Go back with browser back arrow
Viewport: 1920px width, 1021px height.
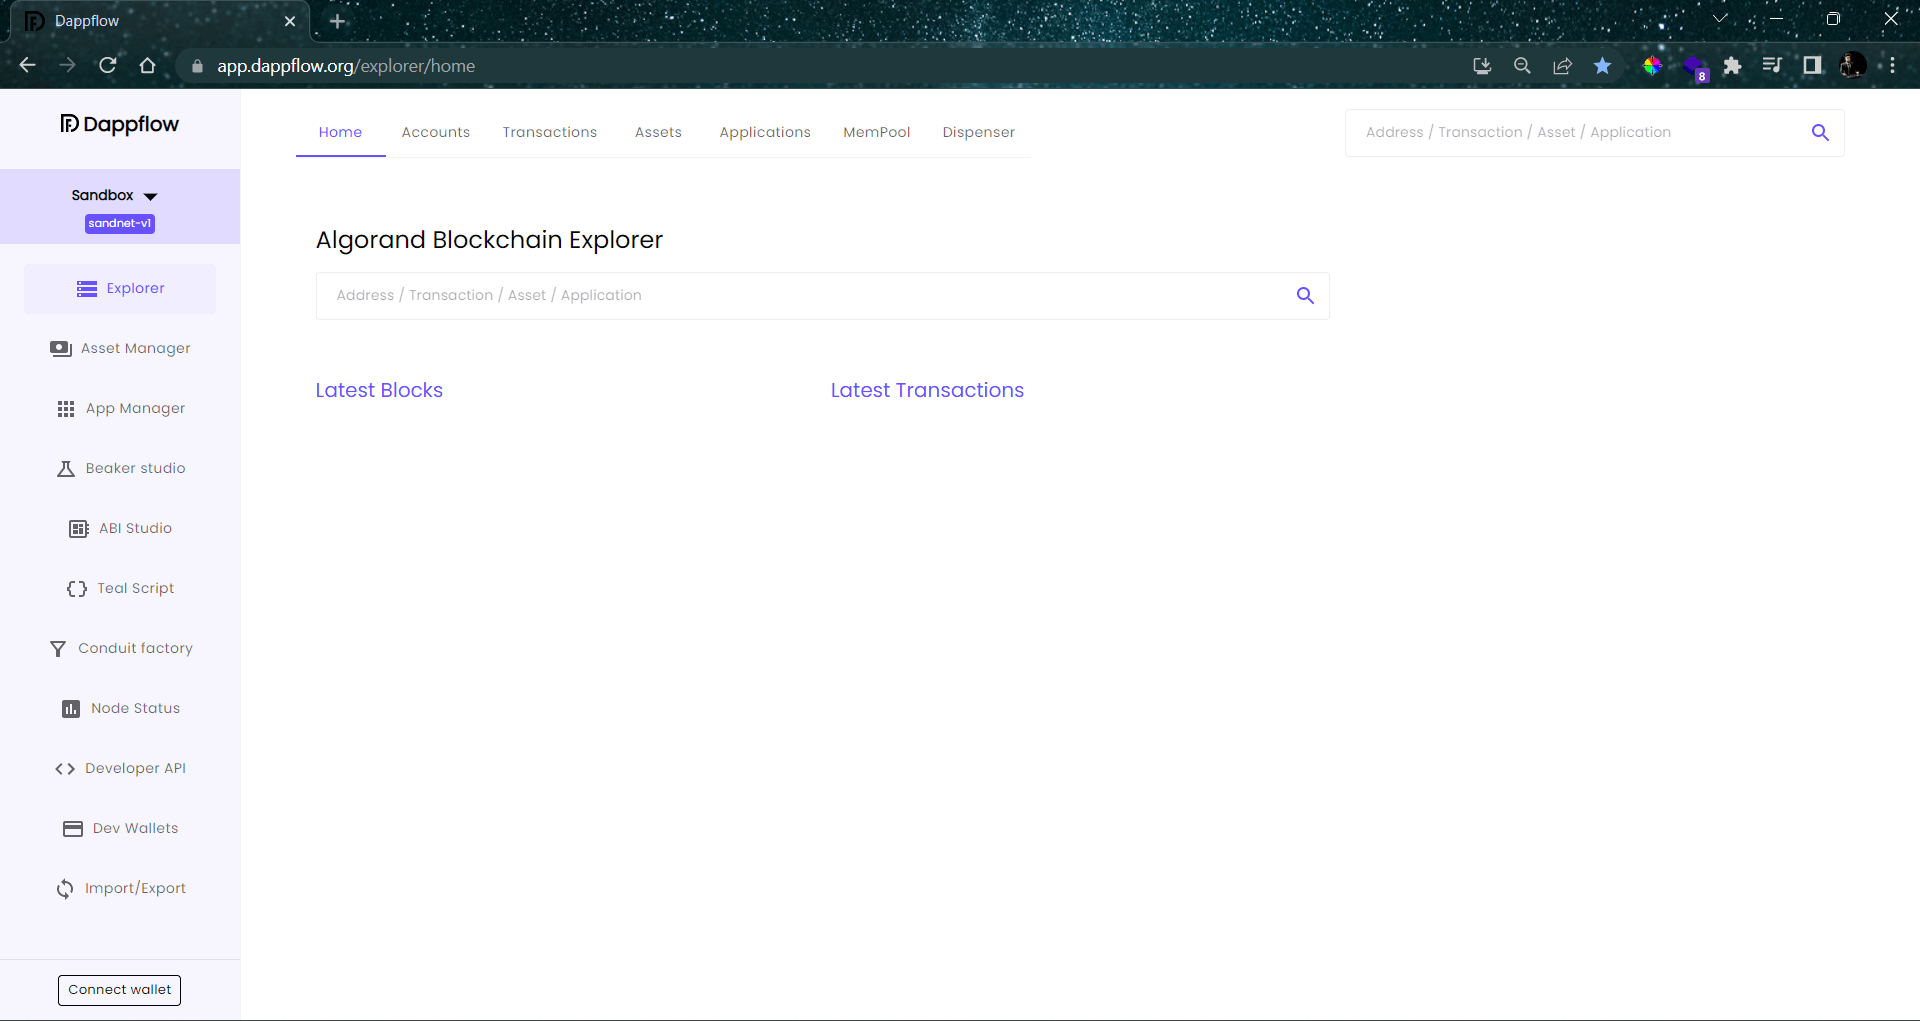[28, 66]
